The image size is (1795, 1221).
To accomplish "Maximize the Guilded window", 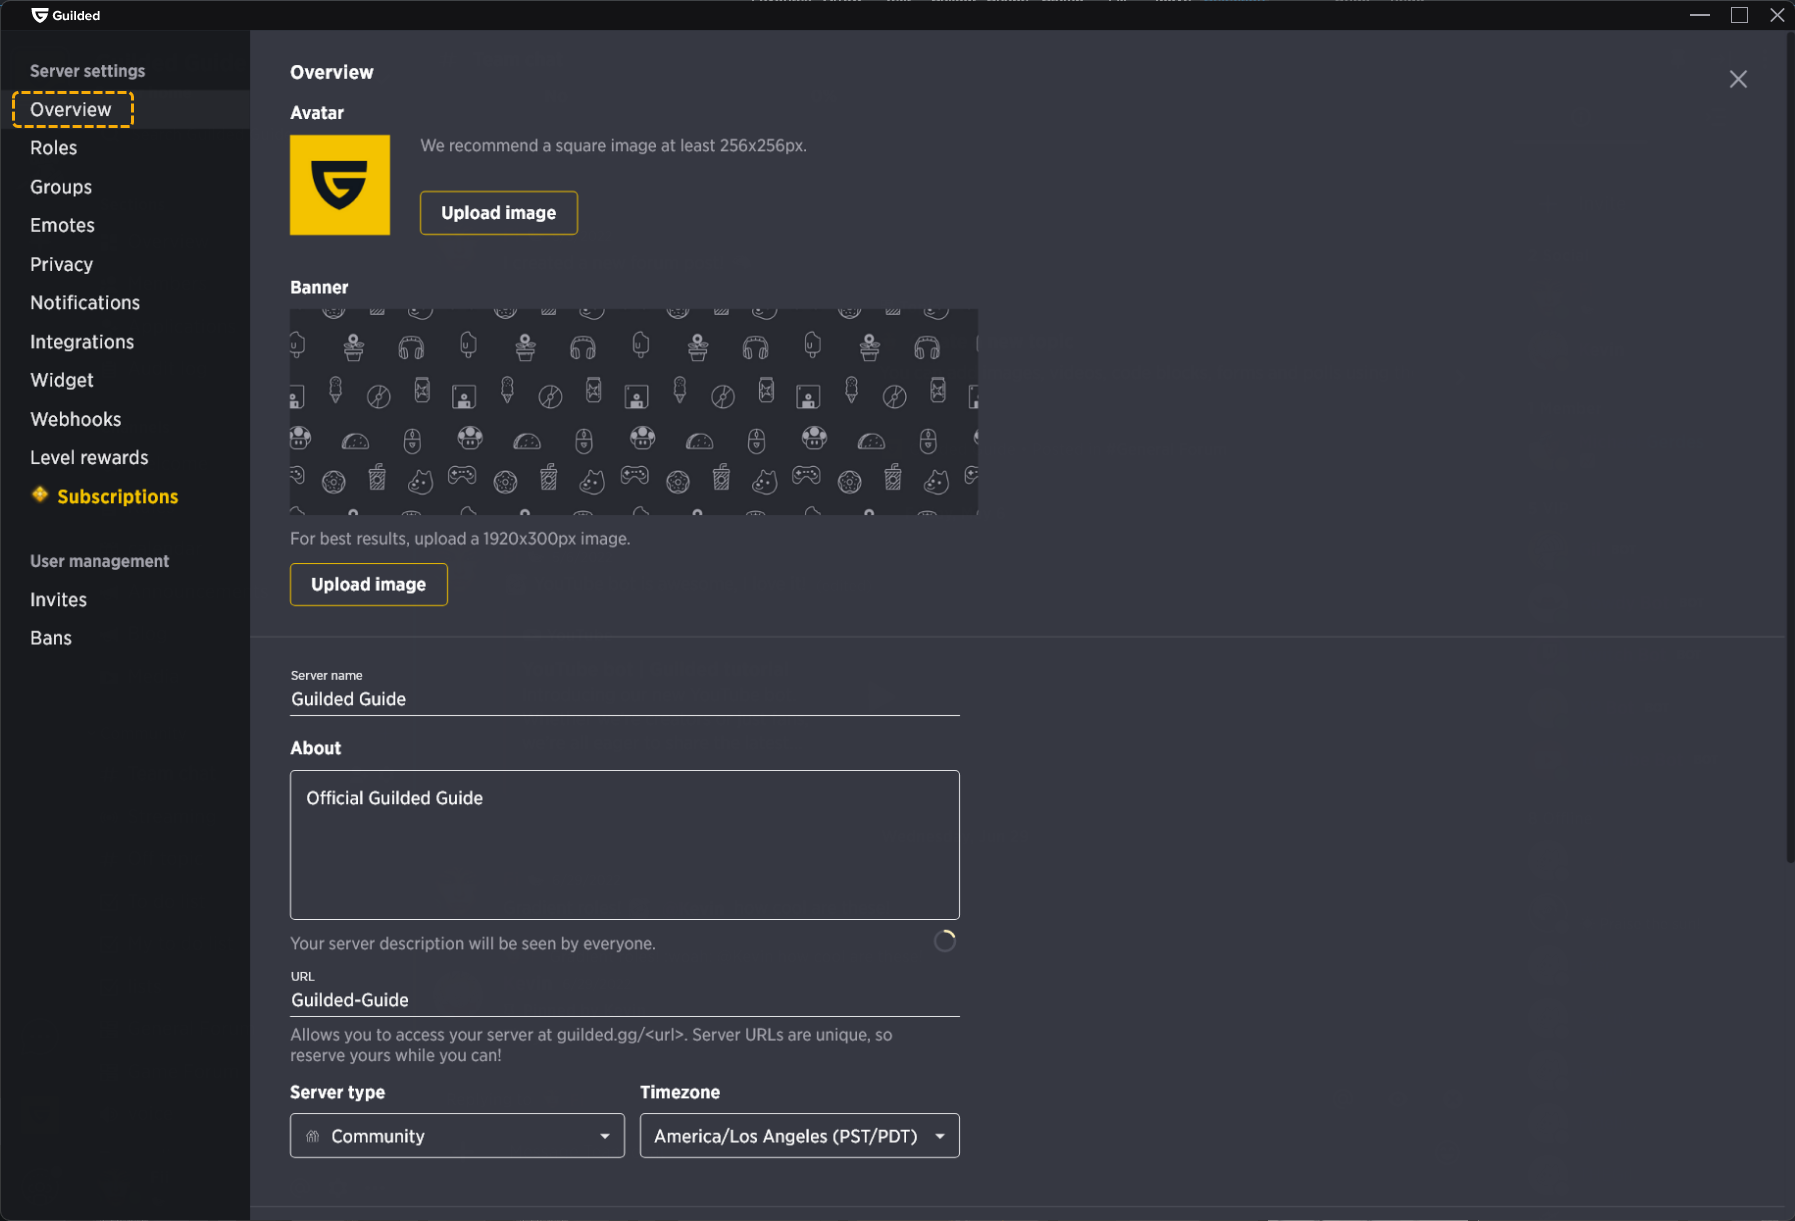I will click(x=1739, y=15).
